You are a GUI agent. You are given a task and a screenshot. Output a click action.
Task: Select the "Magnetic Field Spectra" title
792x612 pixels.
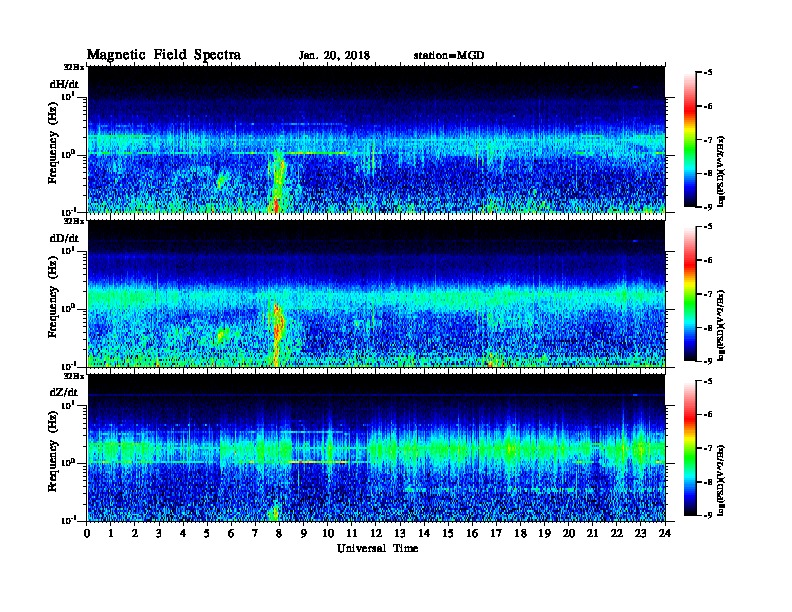point(164,55)
